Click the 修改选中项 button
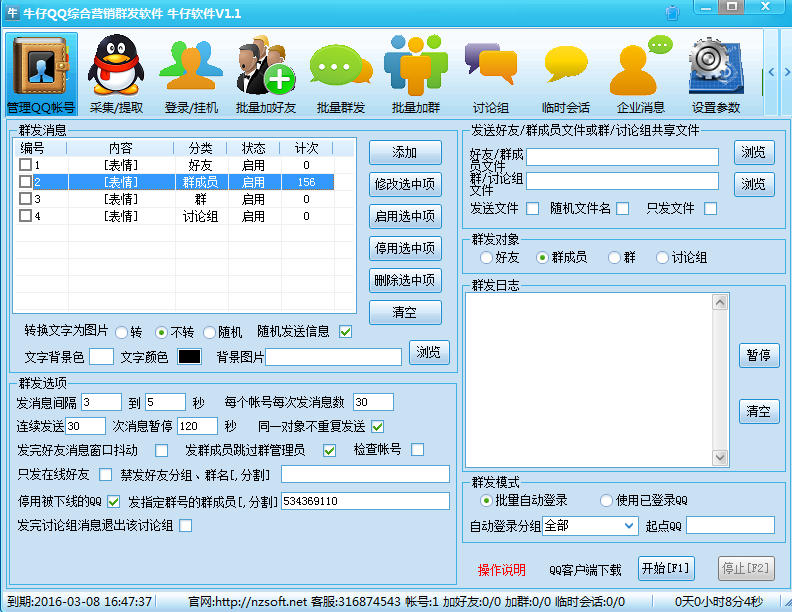Screen dimensions: 792x612 pos(405,184)
